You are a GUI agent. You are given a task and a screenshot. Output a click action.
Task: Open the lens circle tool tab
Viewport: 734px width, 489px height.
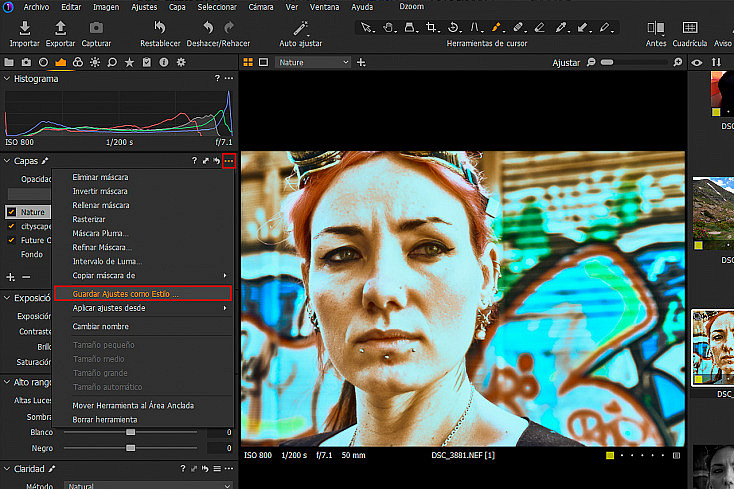pos(43,62)
